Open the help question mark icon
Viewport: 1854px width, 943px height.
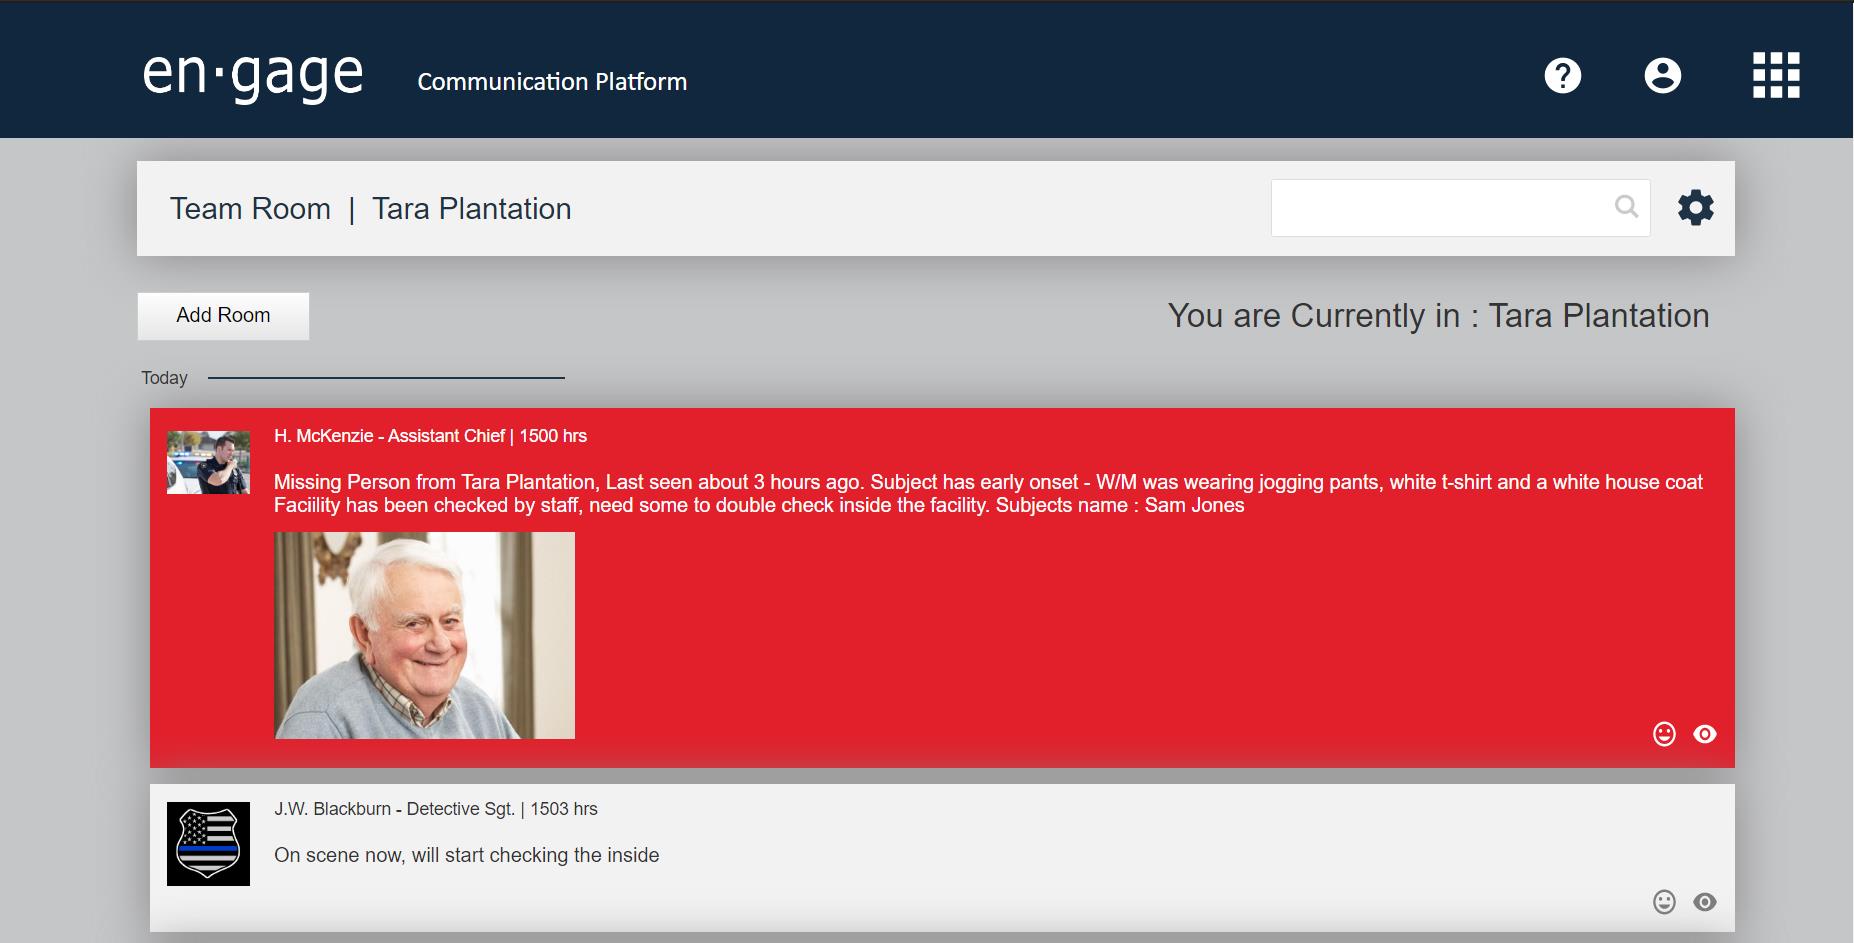click(1562, 76)
